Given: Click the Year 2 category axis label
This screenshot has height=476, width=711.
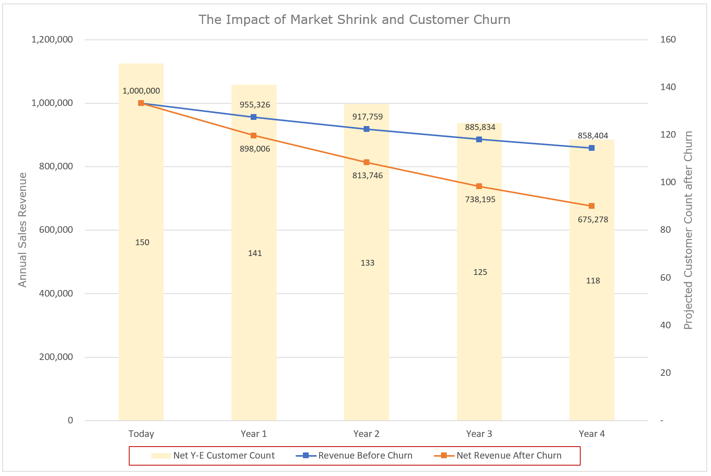Looking at the screenshot, I should pos(366,434).
